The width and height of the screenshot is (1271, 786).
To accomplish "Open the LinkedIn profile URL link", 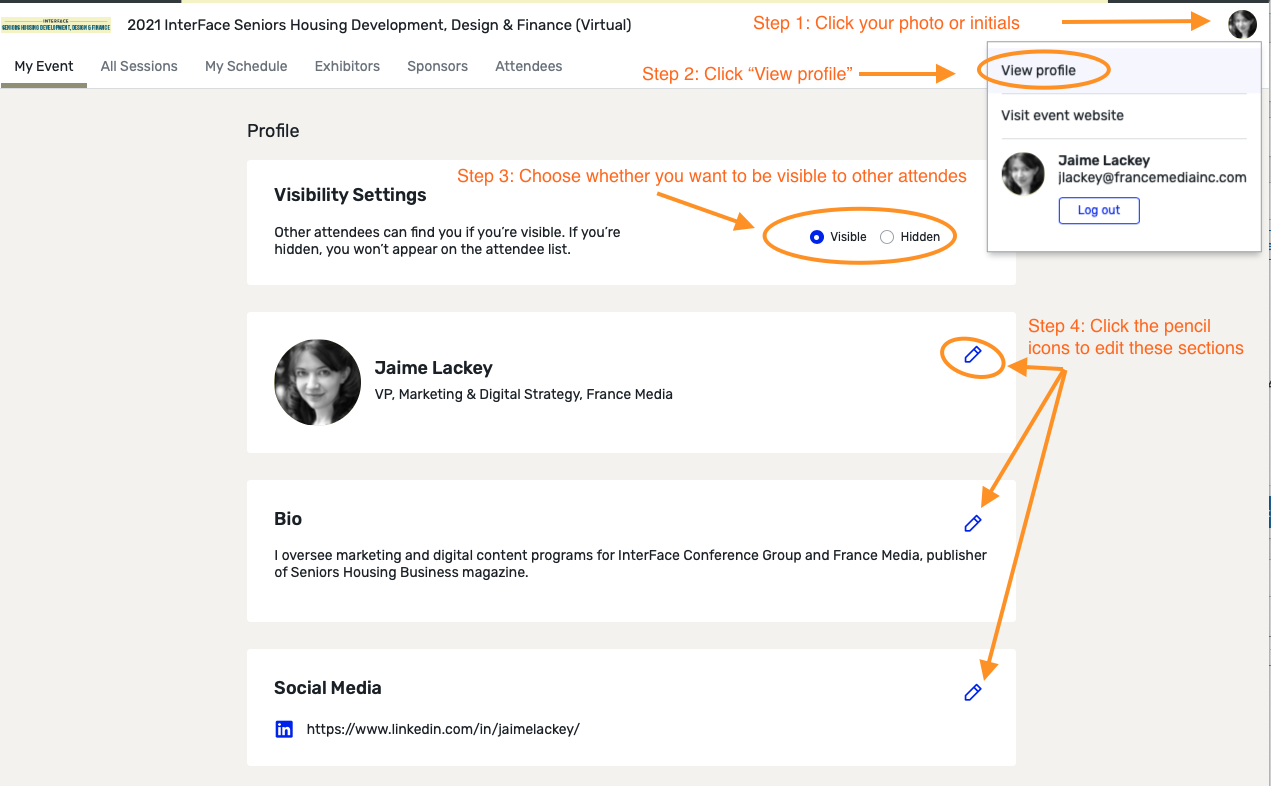I will tap(443, 729).
